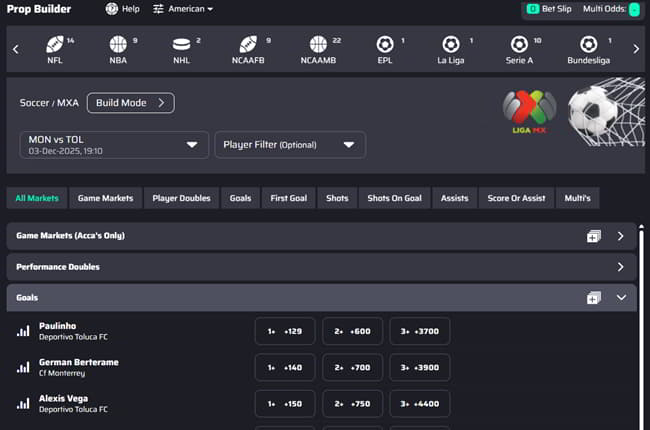Switch to Assists tab
650x430 pixels.
click(x=454, y=198)
